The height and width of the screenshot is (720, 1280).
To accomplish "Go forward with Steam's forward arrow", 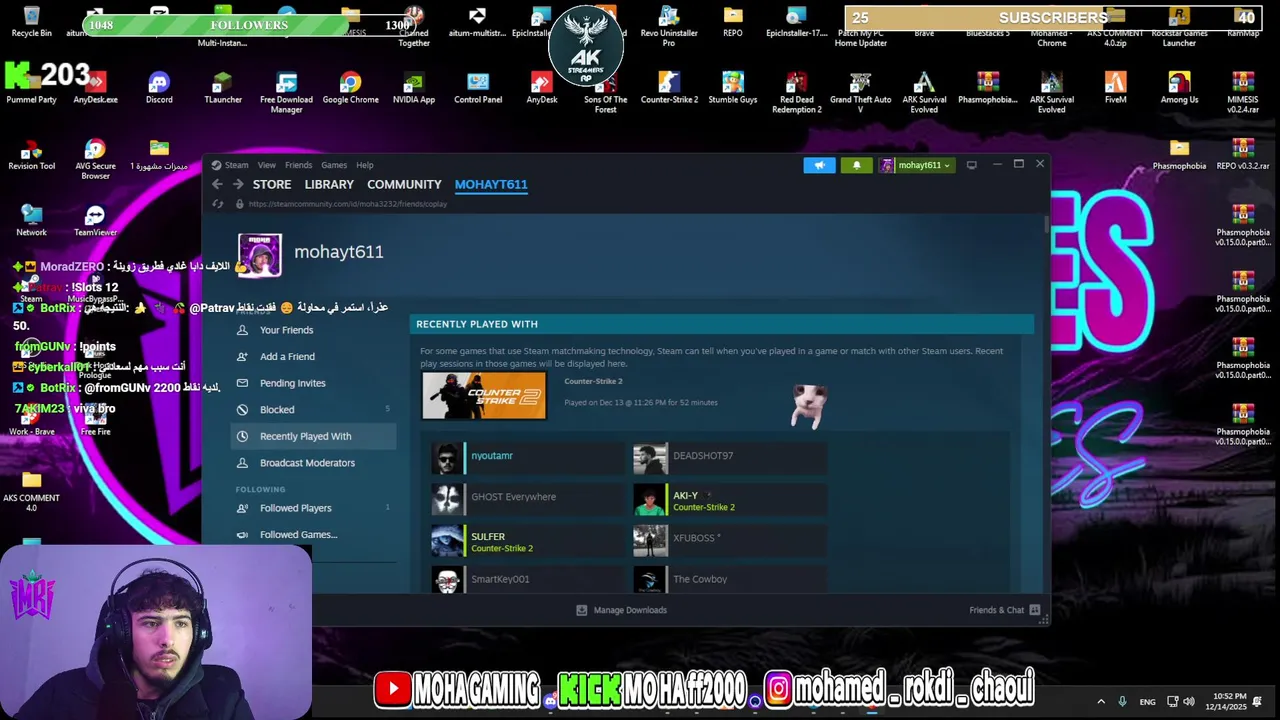I will point(238,184).
